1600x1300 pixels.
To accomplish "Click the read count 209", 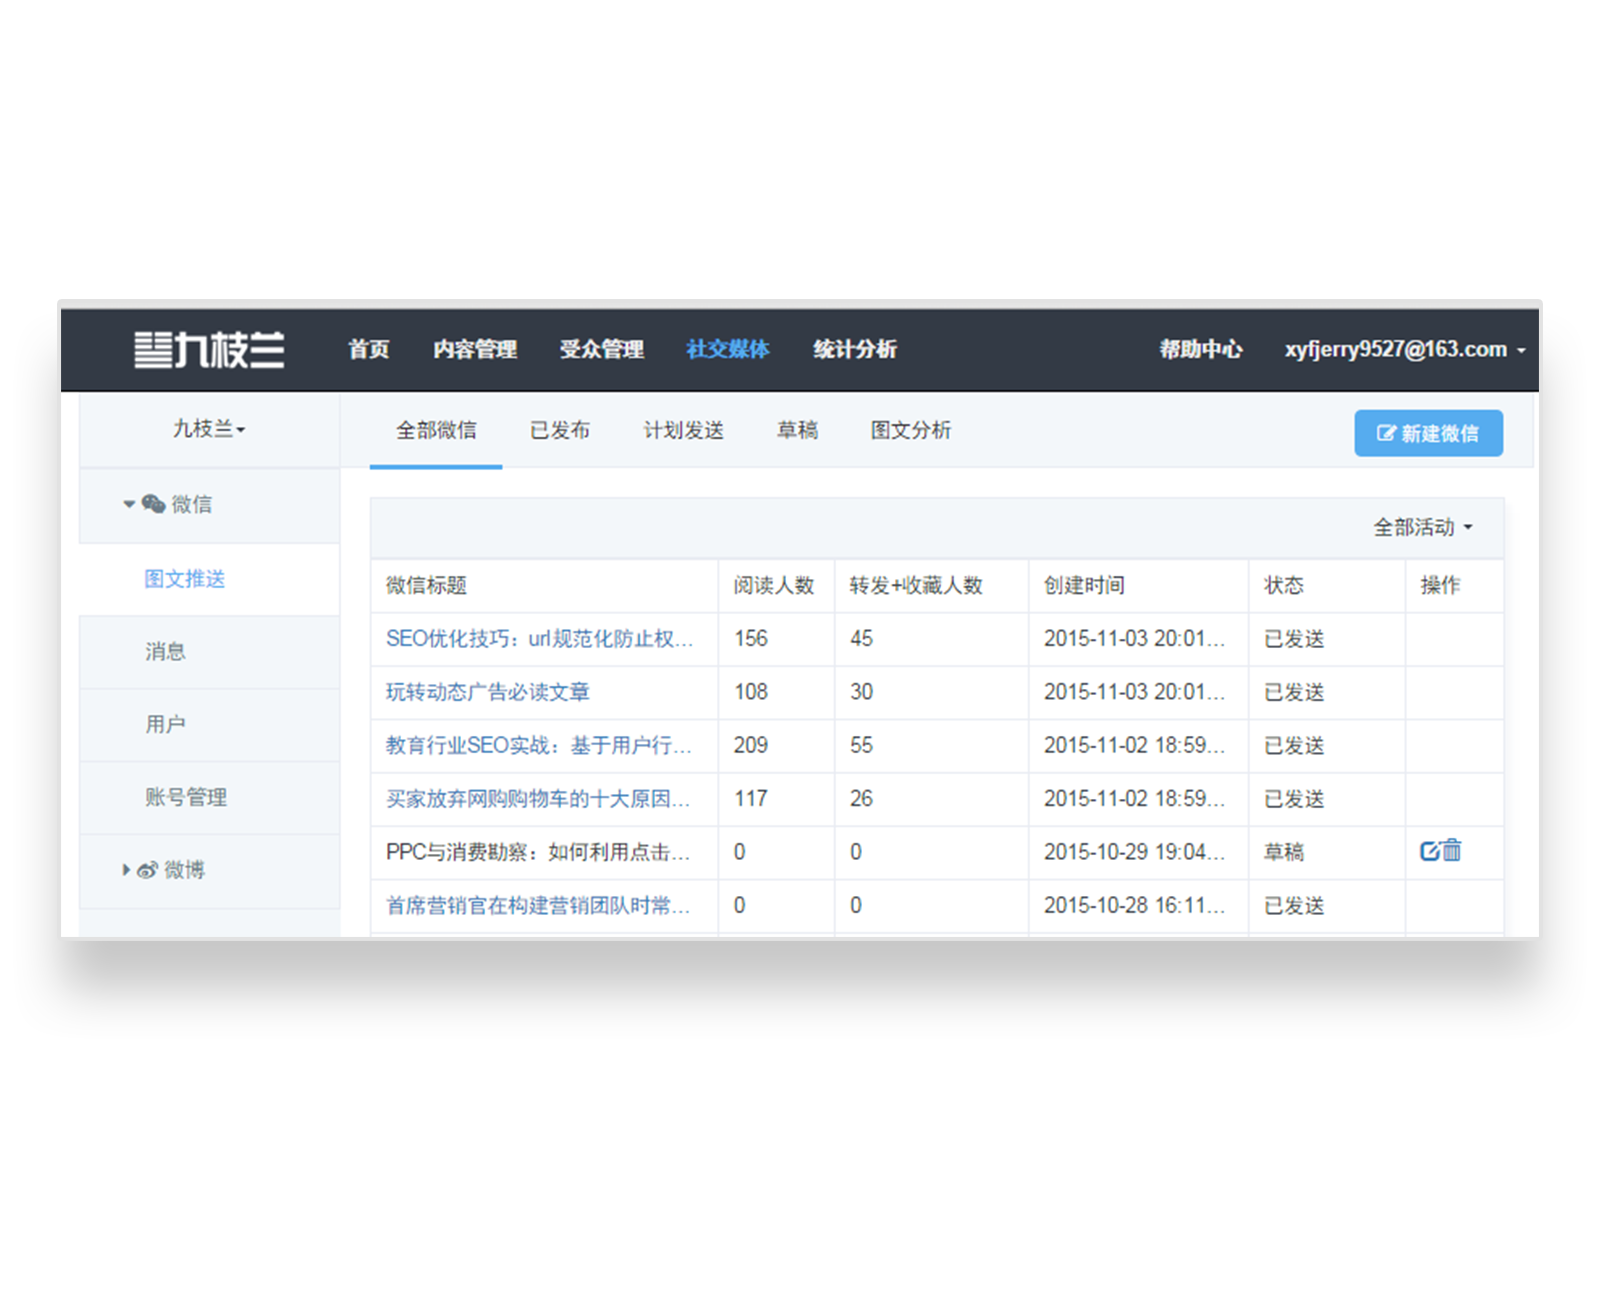I will (x=751, y=745).
